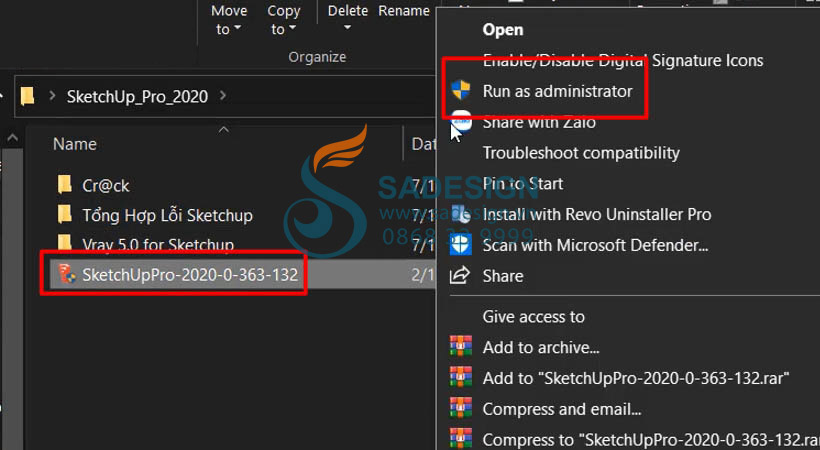Click the Zalo icon in context menu
This screenshot has height=450, width=820.
click(461, 120)
